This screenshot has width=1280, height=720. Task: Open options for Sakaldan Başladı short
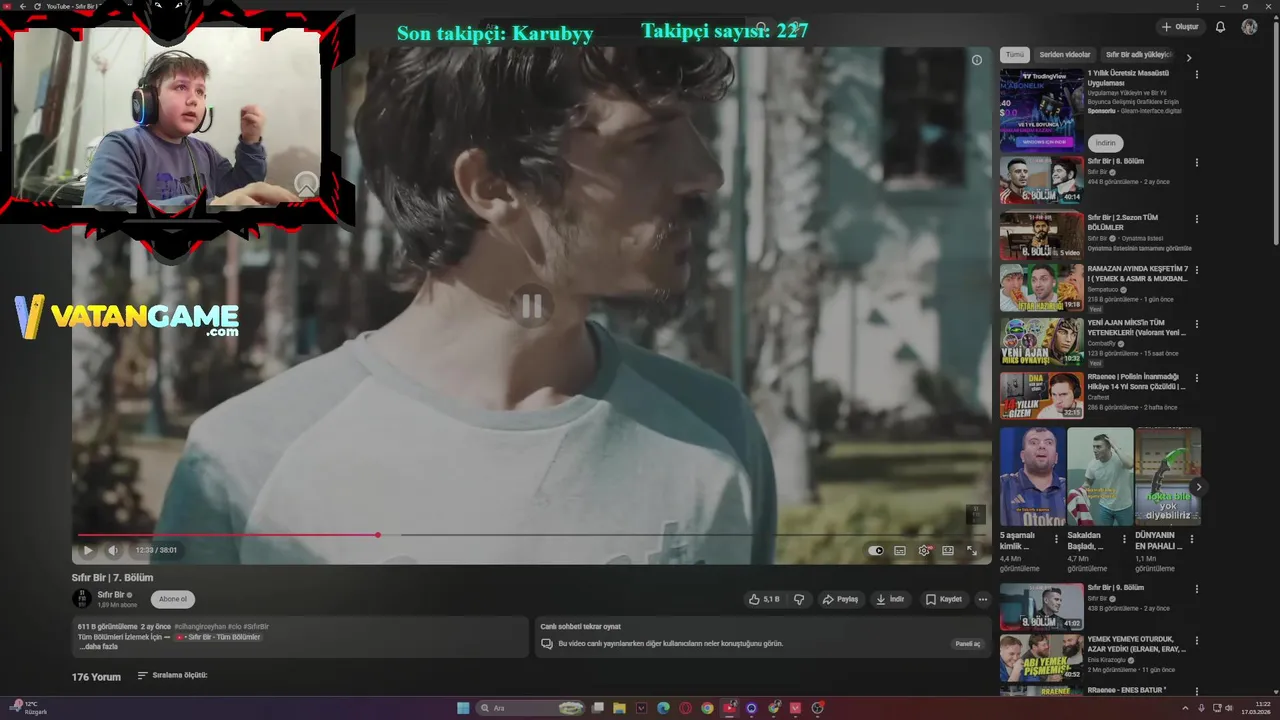pyautogui.click(x=1124, y=540)
